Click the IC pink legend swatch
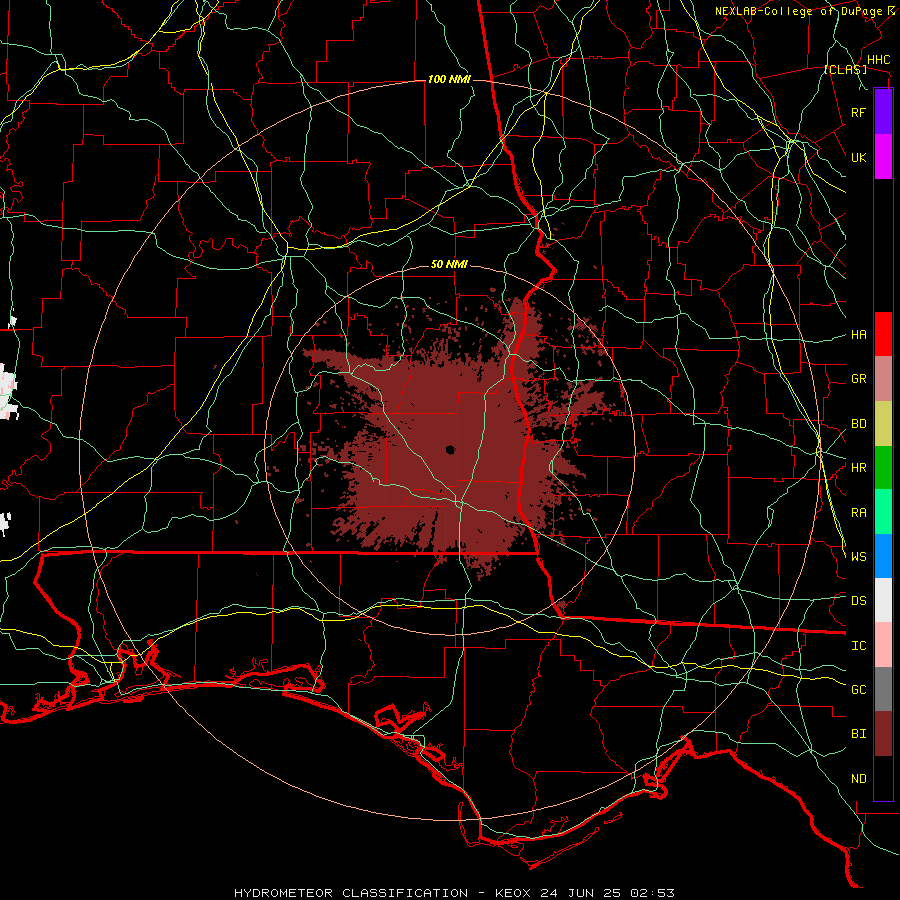This screenshot has height=900, width=900. 883,645
